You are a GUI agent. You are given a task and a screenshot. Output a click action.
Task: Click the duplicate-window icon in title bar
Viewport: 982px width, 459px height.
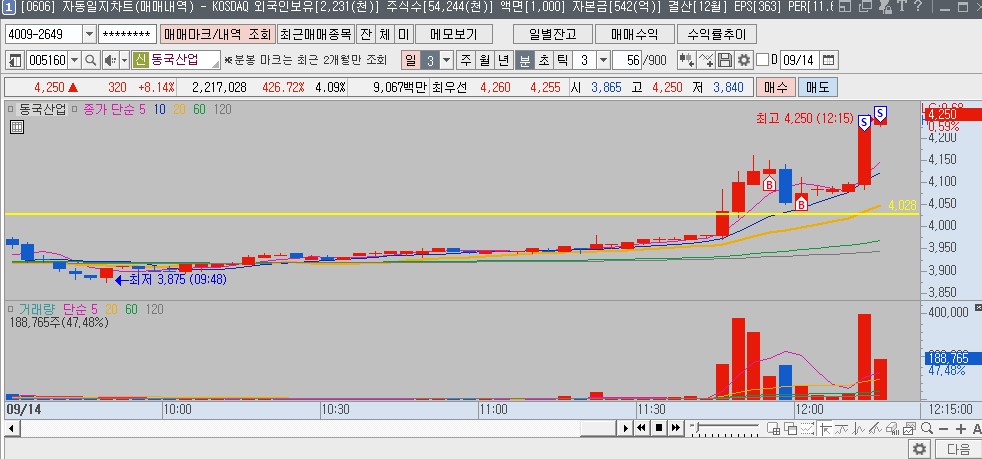point(866,7)
